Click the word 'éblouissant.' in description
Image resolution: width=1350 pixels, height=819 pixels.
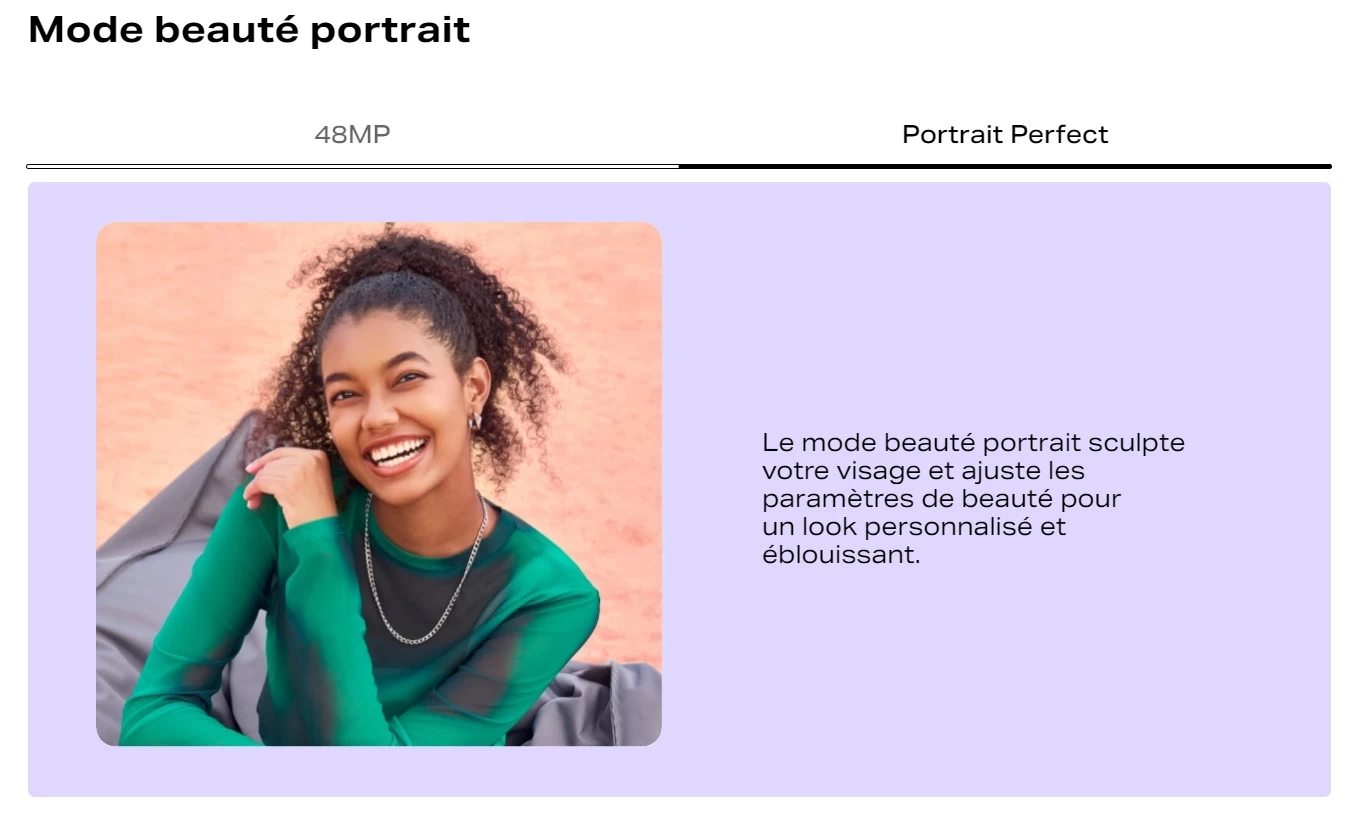pyautogui.click(x=840, y=554)
